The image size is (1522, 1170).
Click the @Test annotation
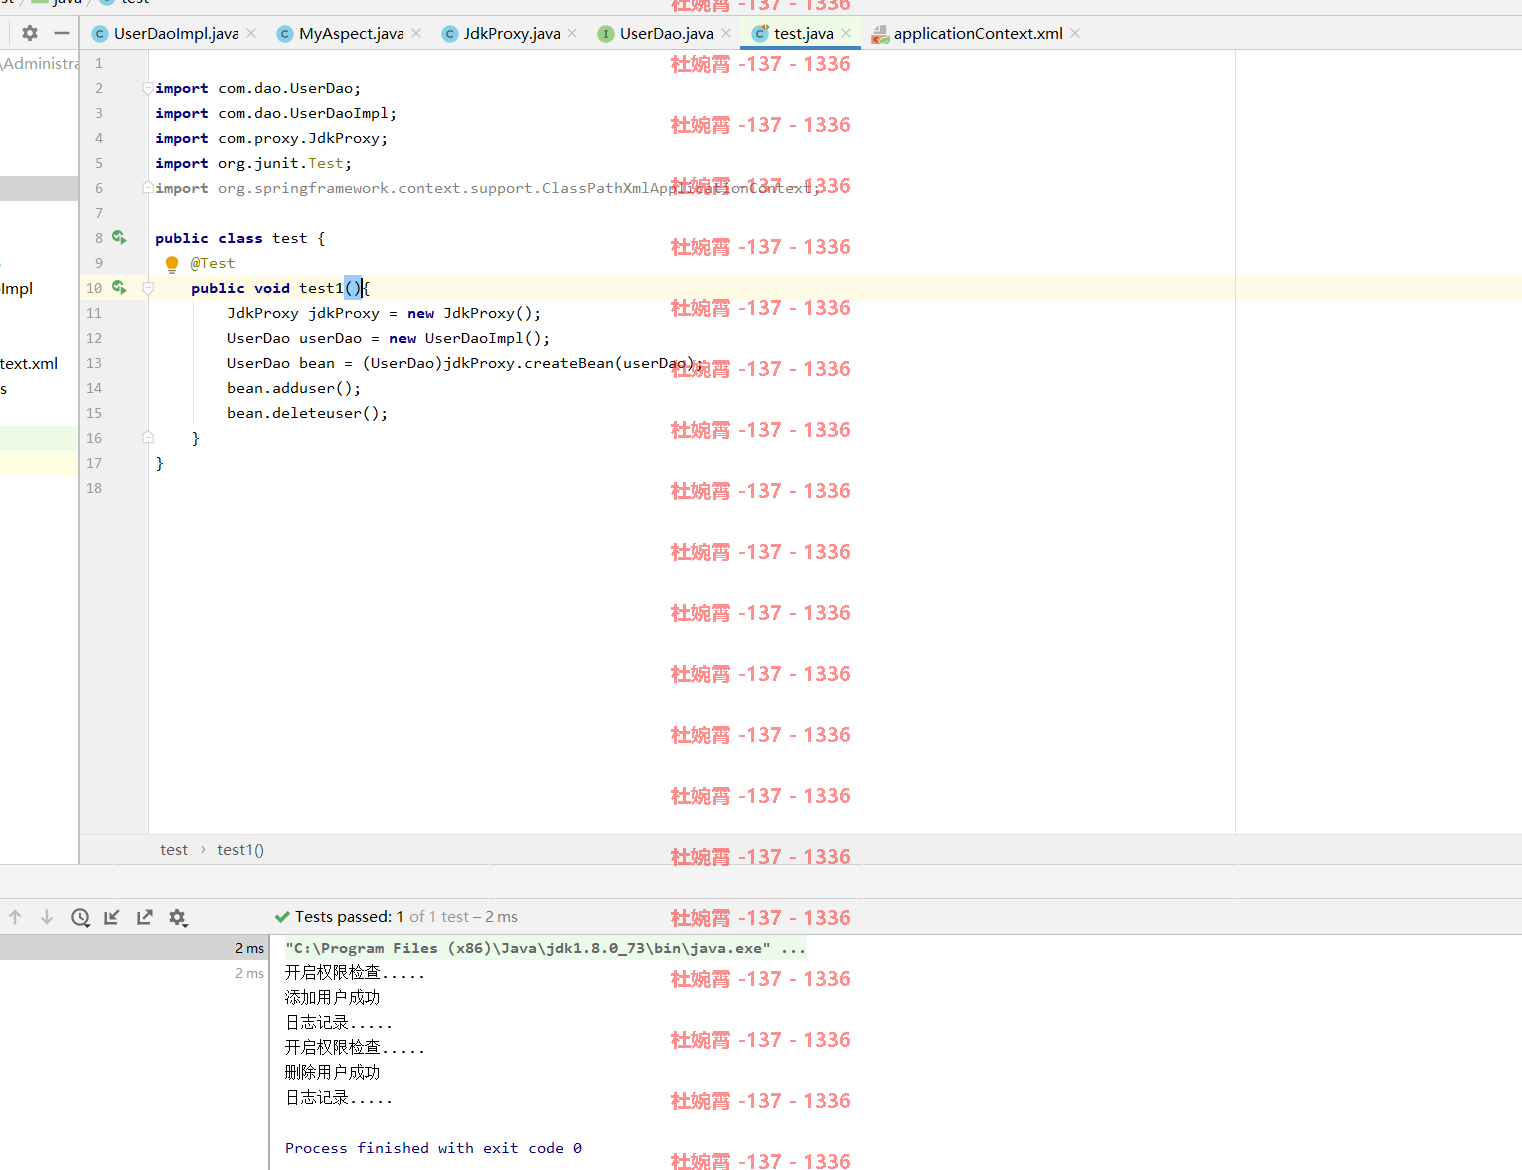click(213, 263)
